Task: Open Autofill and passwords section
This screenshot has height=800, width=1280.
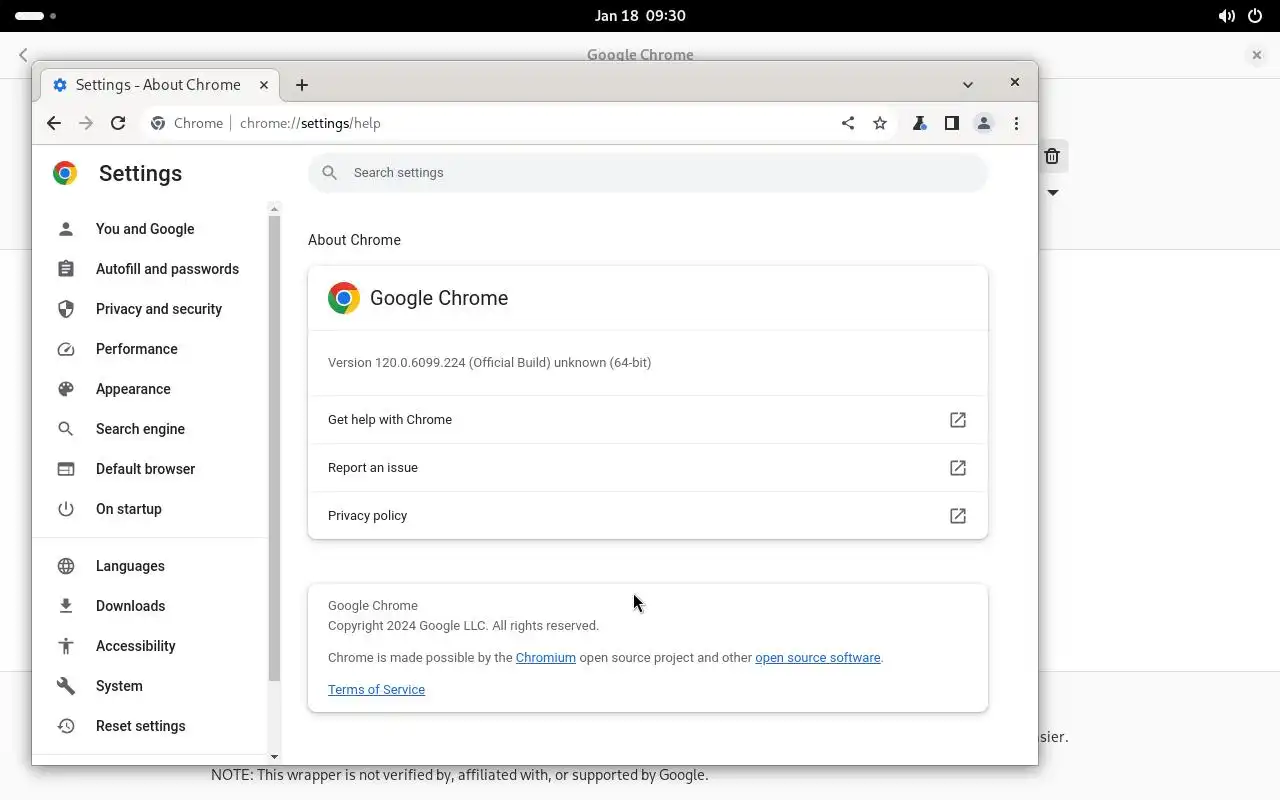Action: pyautogui.click(x=167, y=269)
